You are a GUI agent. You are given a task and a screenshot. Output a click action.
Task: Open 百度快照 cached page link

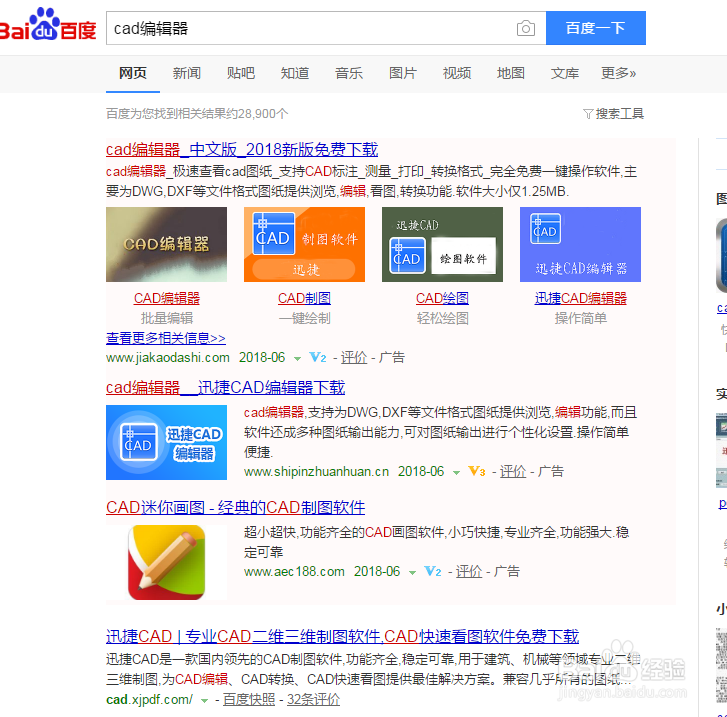(249, 699)
